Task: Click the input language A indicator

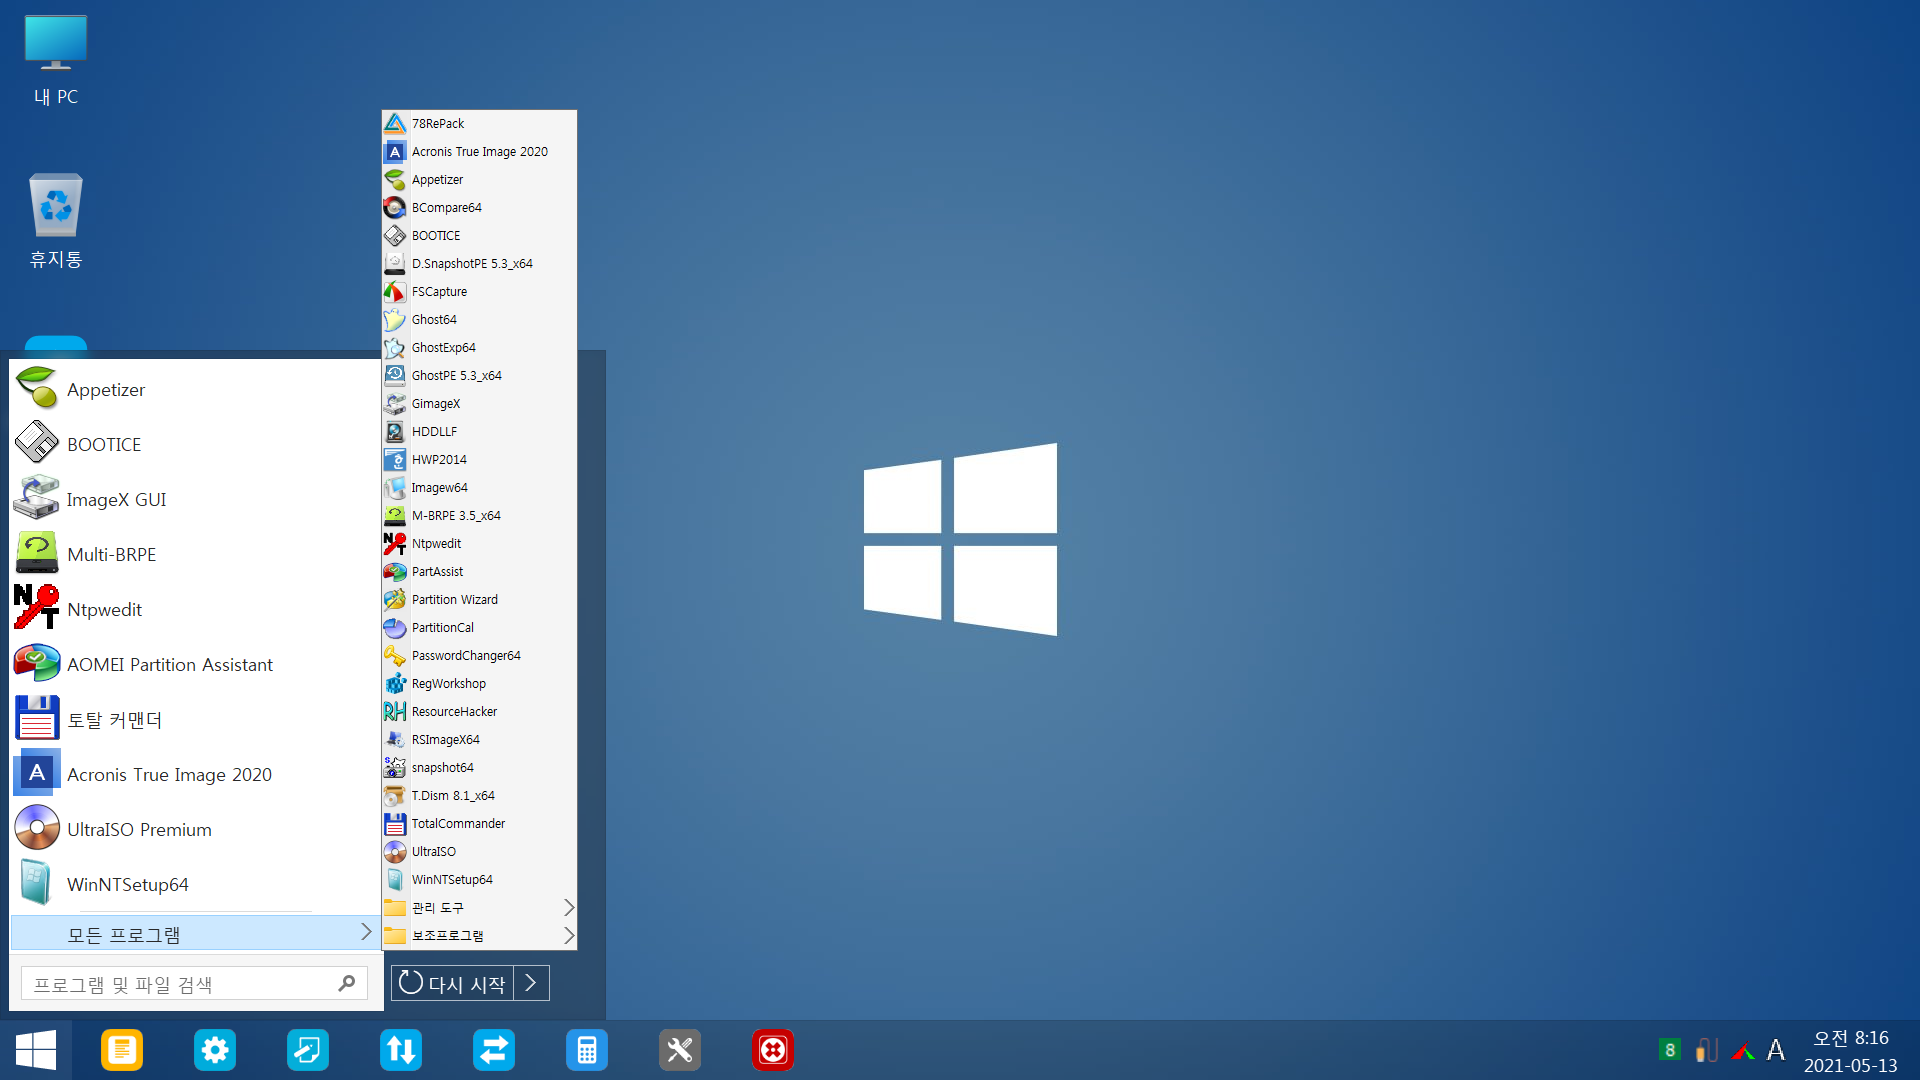Action: [x=1776, y=1050]
